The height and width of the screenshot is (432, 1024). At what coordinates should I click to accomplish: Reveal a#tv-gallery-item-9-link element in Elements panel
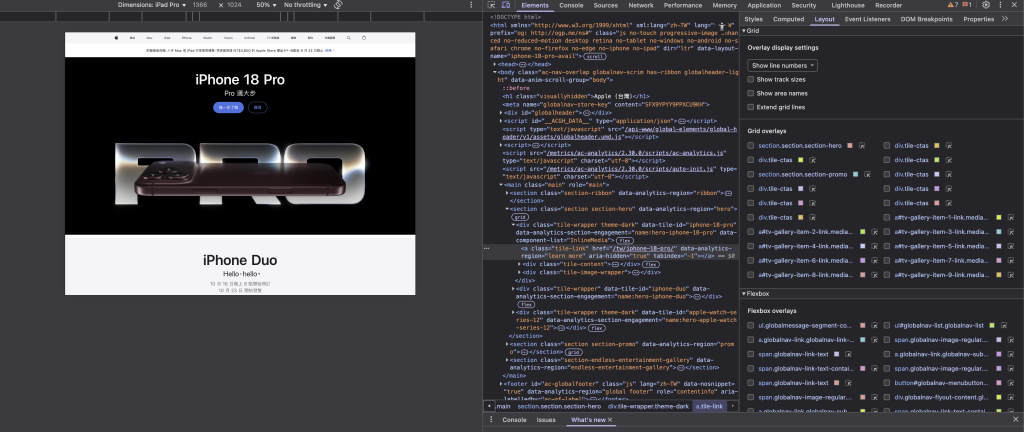point(1011,275)
